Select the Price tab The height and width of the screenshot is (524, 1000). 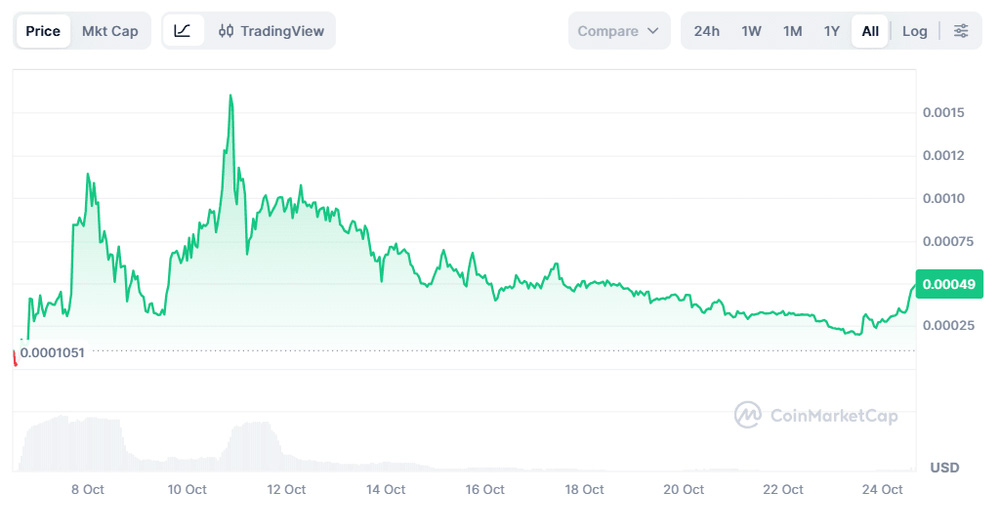(x=43, y=31)
